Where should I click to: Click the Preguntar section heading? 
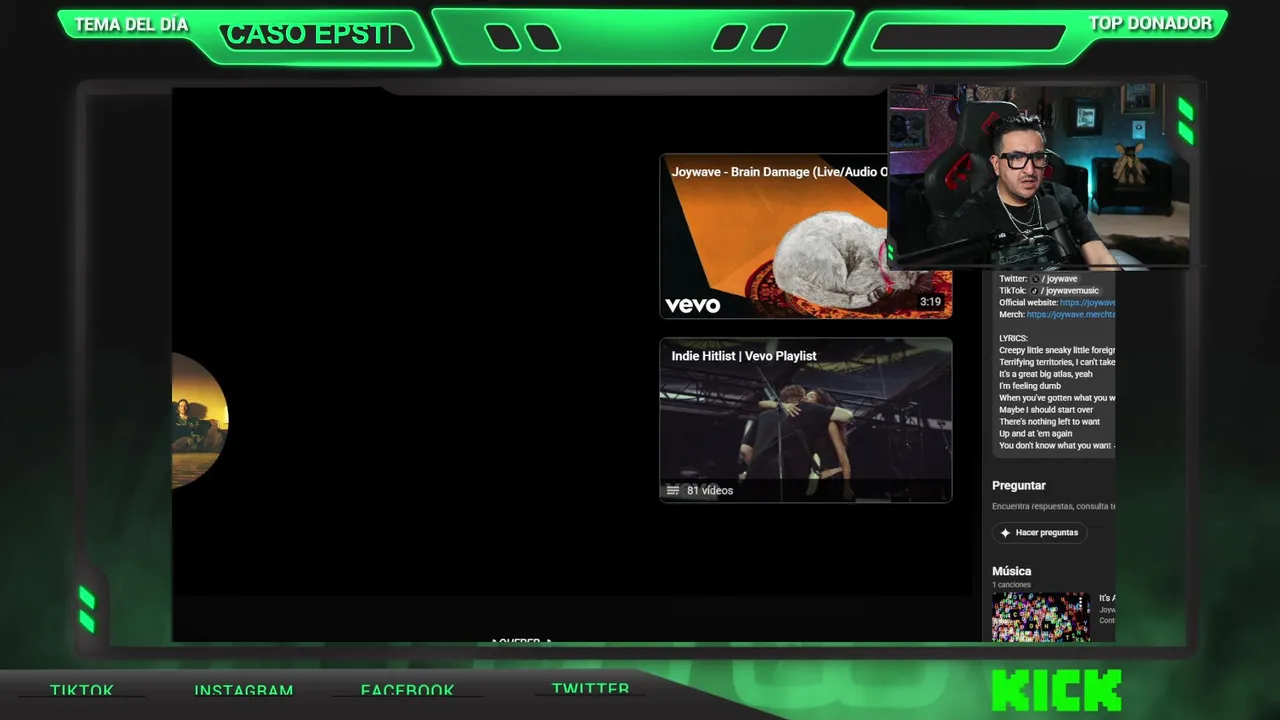point(1019,485)
